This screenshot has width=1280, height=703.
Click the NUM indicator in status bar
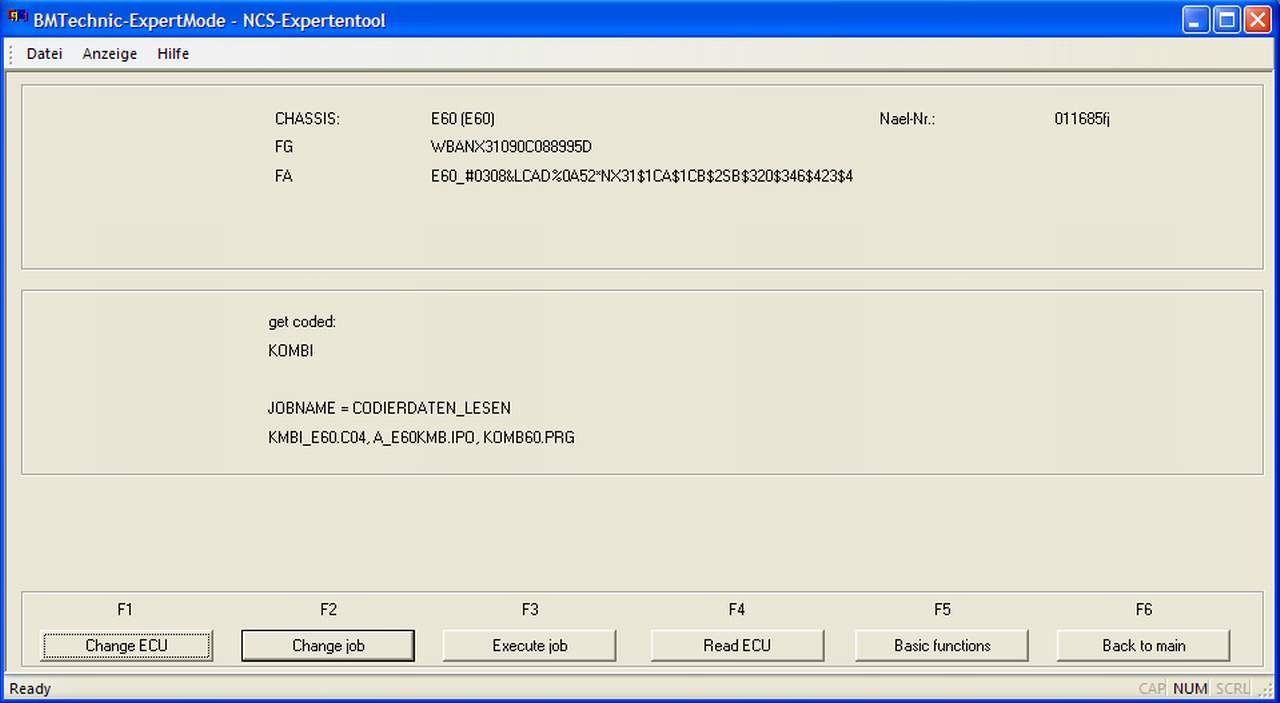1190,689
